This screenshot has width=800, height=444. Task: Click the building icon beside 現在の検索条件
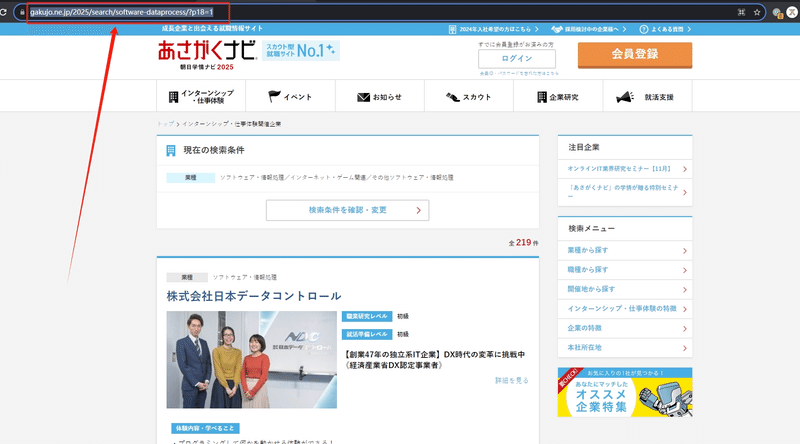point(171,151)
